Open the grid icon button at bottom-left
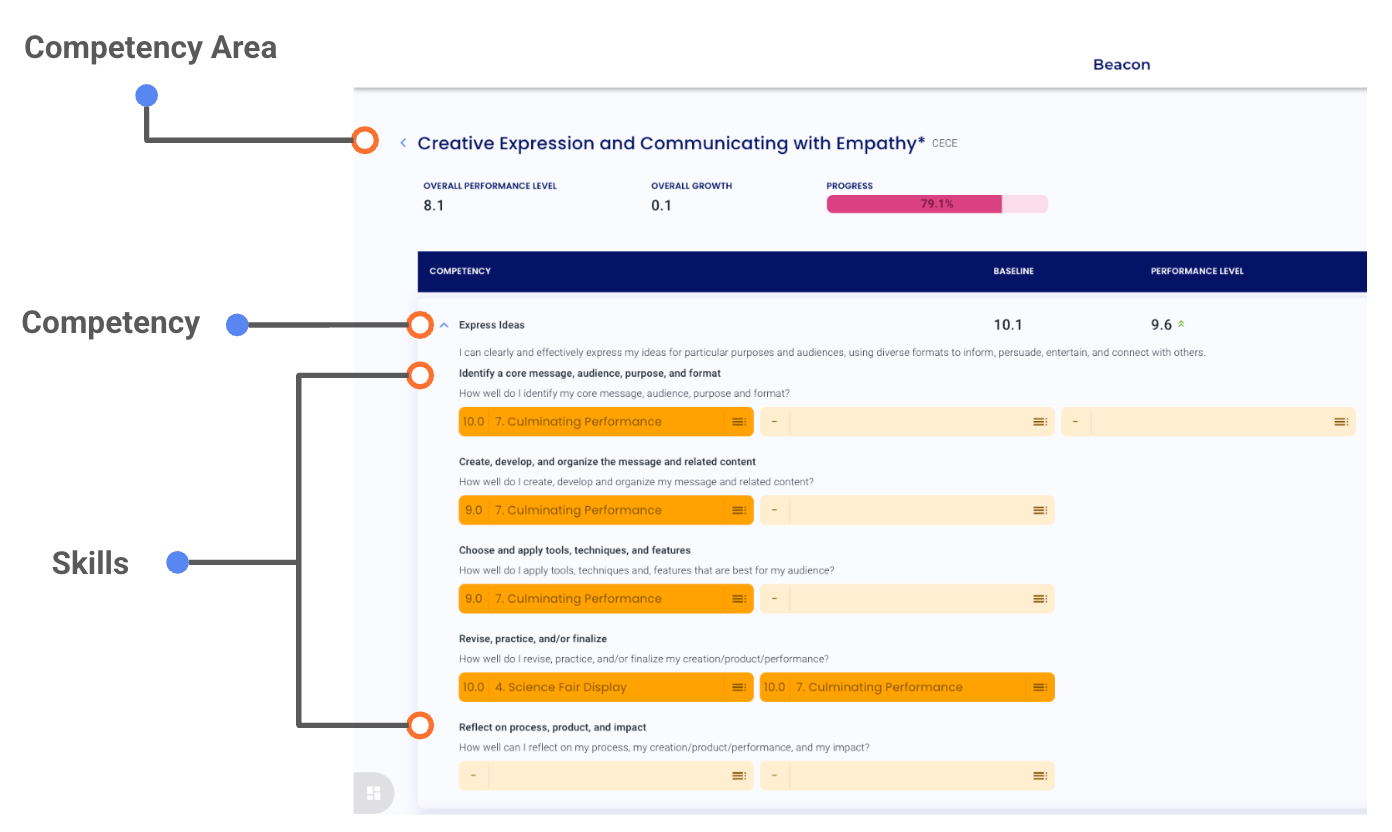The height and width of the screenshot is (832, 1392). point(374,793)
